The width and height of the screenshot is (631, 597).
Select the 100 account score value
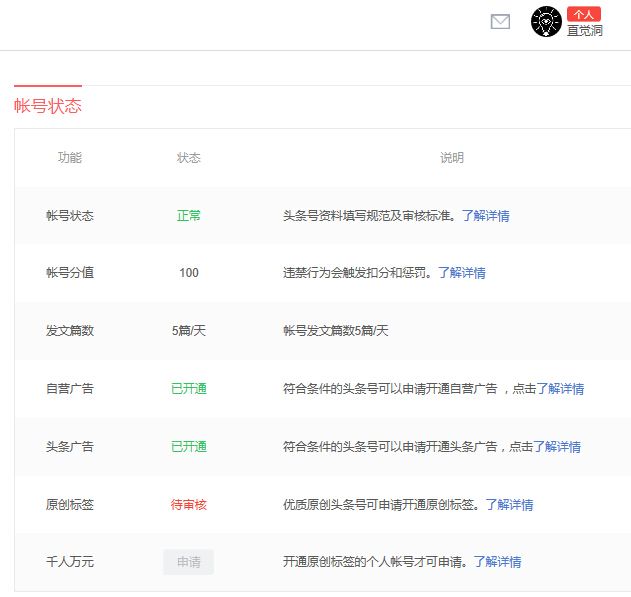coord(189,273)
